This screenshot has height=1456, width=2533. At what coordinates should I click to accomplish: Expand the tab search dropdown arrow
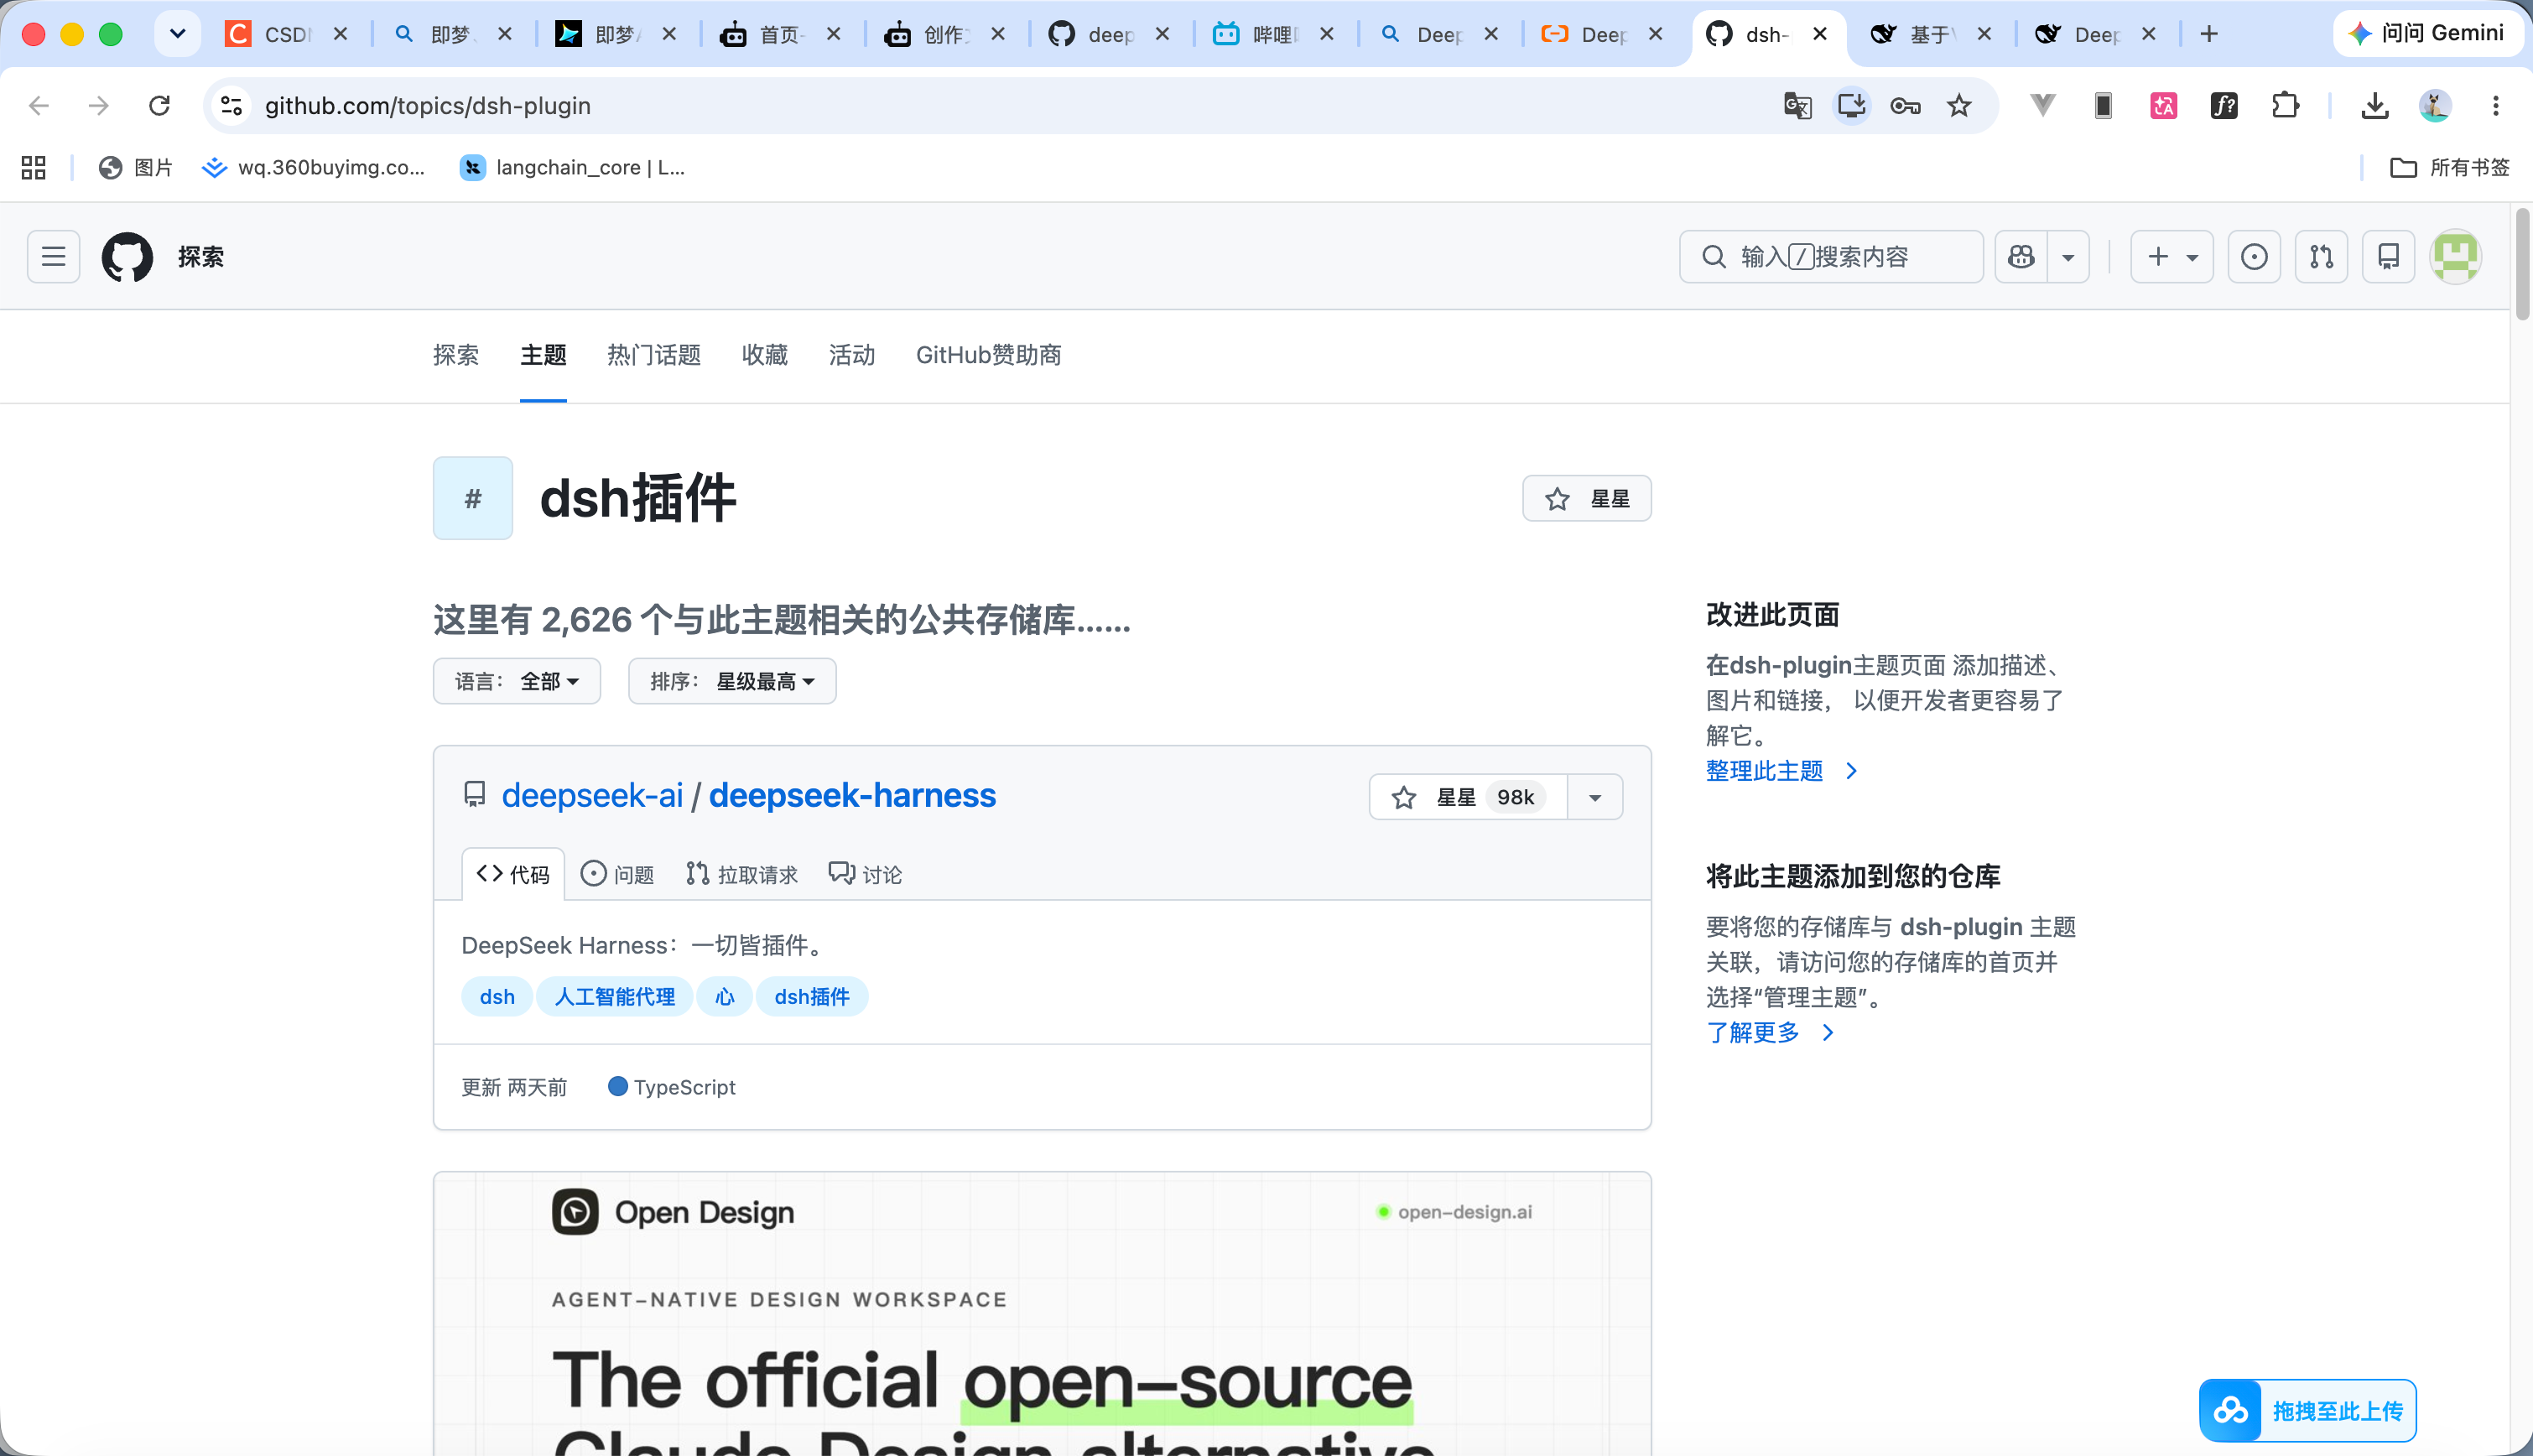178,34
